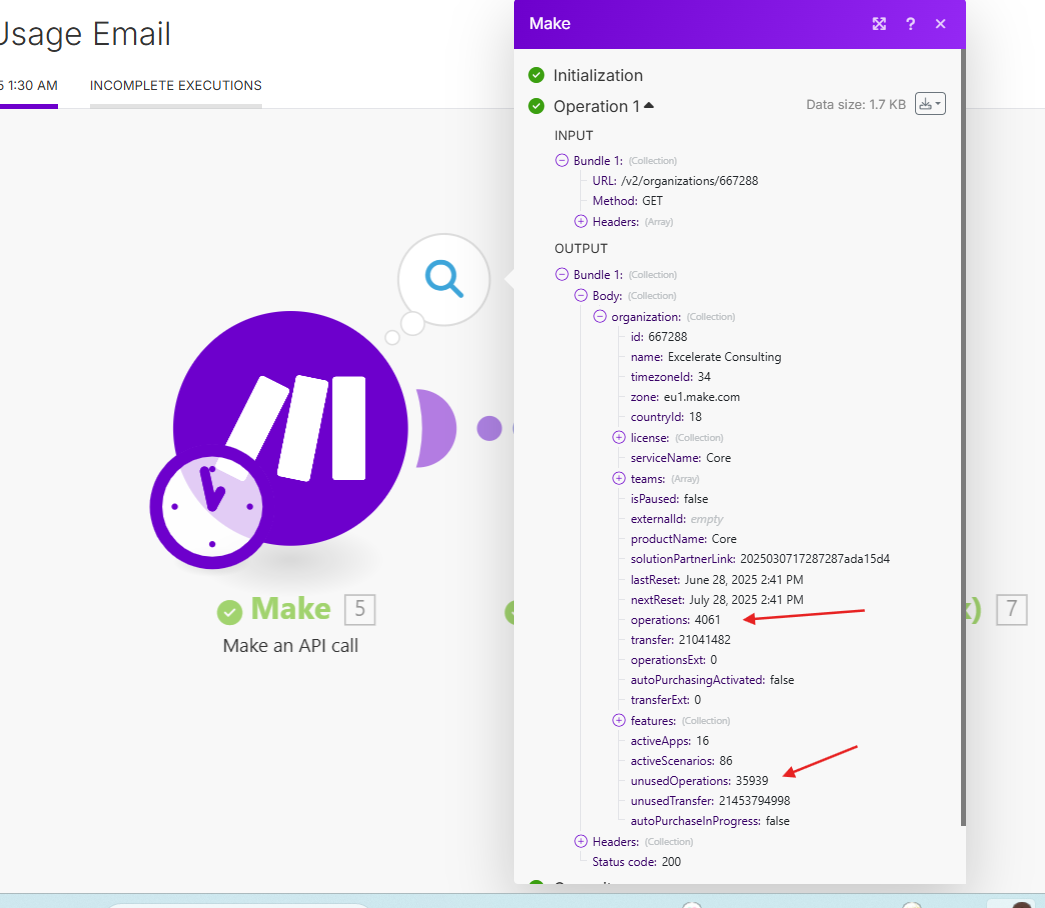The height and width of the screenshot is (908, 1045).
Task: Collapse the organization collection
Action: tap(600, 317)
